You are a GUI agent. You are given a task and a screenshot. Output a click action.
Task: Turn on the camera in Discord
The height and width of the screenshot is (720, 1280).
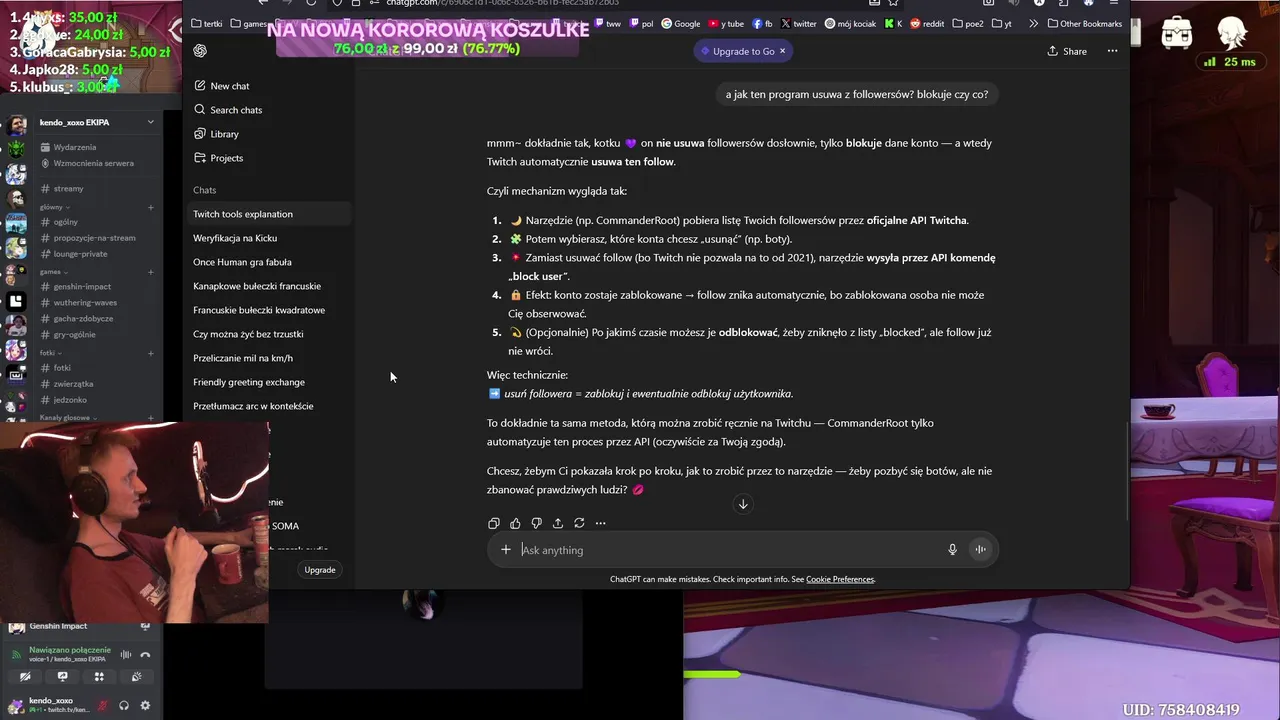click(25, 677)
